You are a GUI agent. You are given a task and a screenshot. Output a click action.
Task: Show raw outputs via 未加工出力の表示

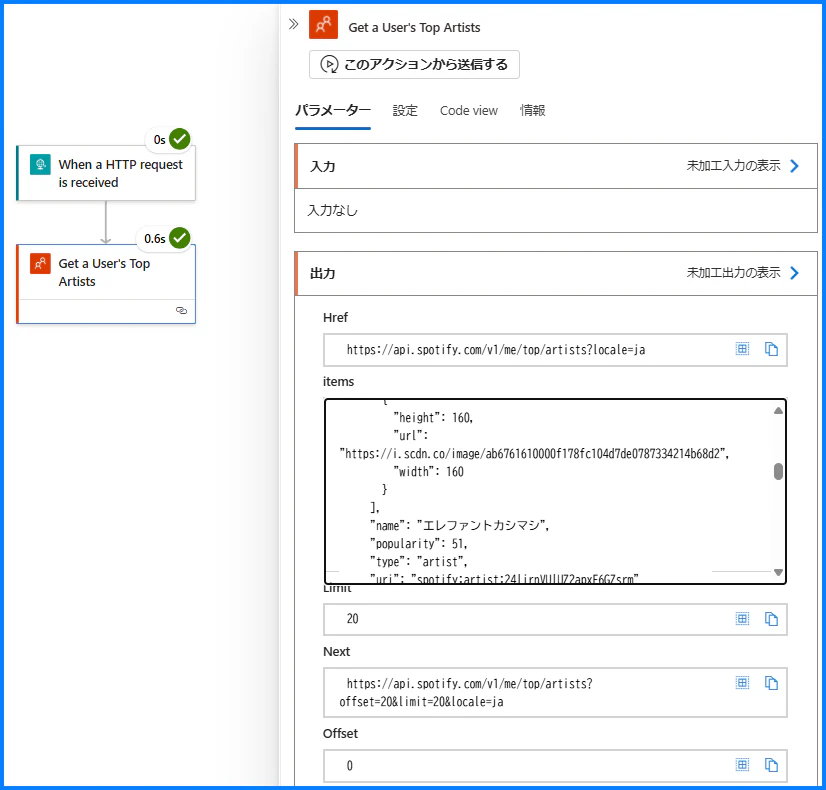(x=733, y=273)
